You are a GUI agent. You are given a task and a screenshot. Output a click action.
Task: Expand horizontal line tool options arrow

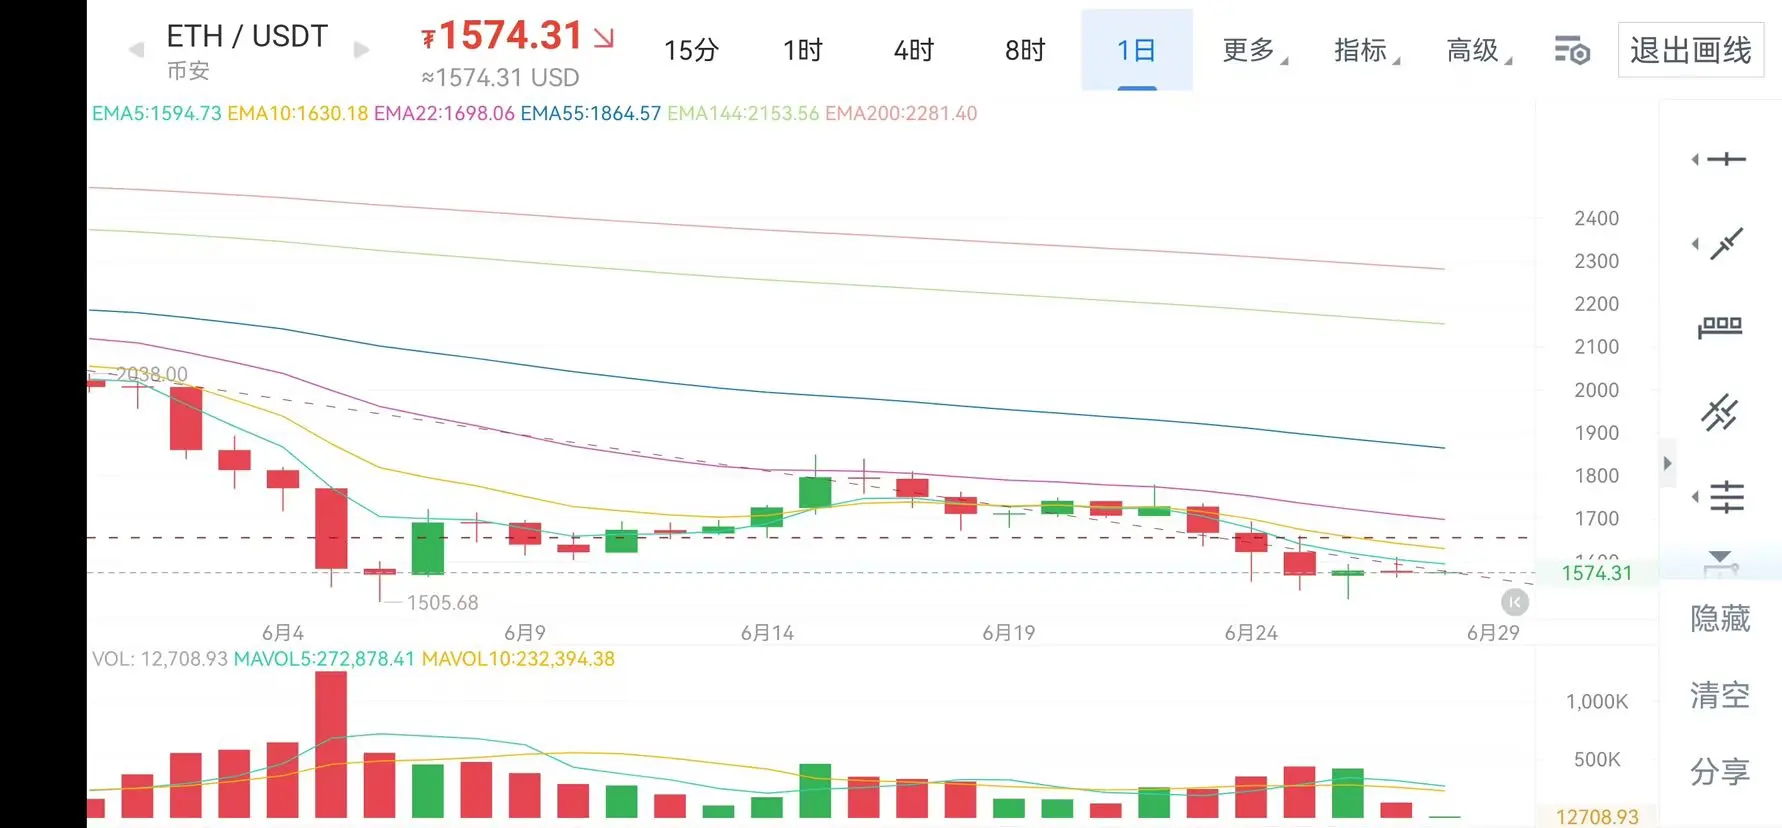[1695, 159]
